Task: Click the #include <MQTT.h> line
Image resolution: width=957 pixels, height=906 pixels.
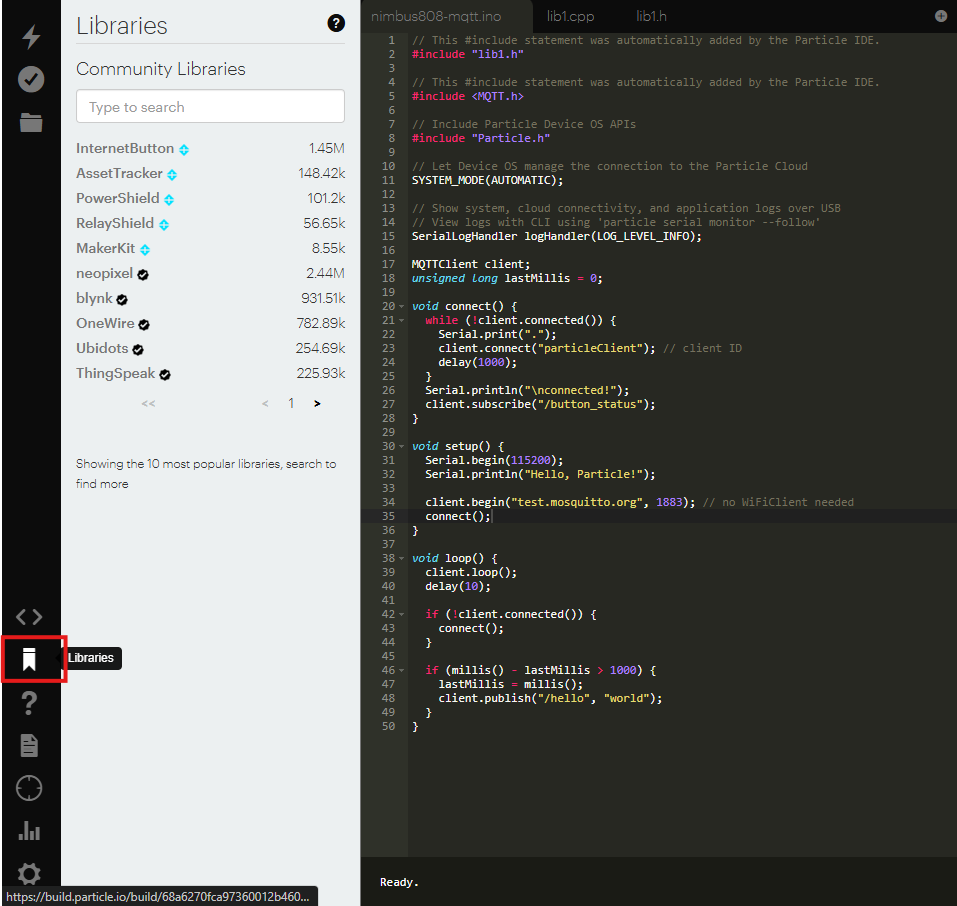Action: 468,96
